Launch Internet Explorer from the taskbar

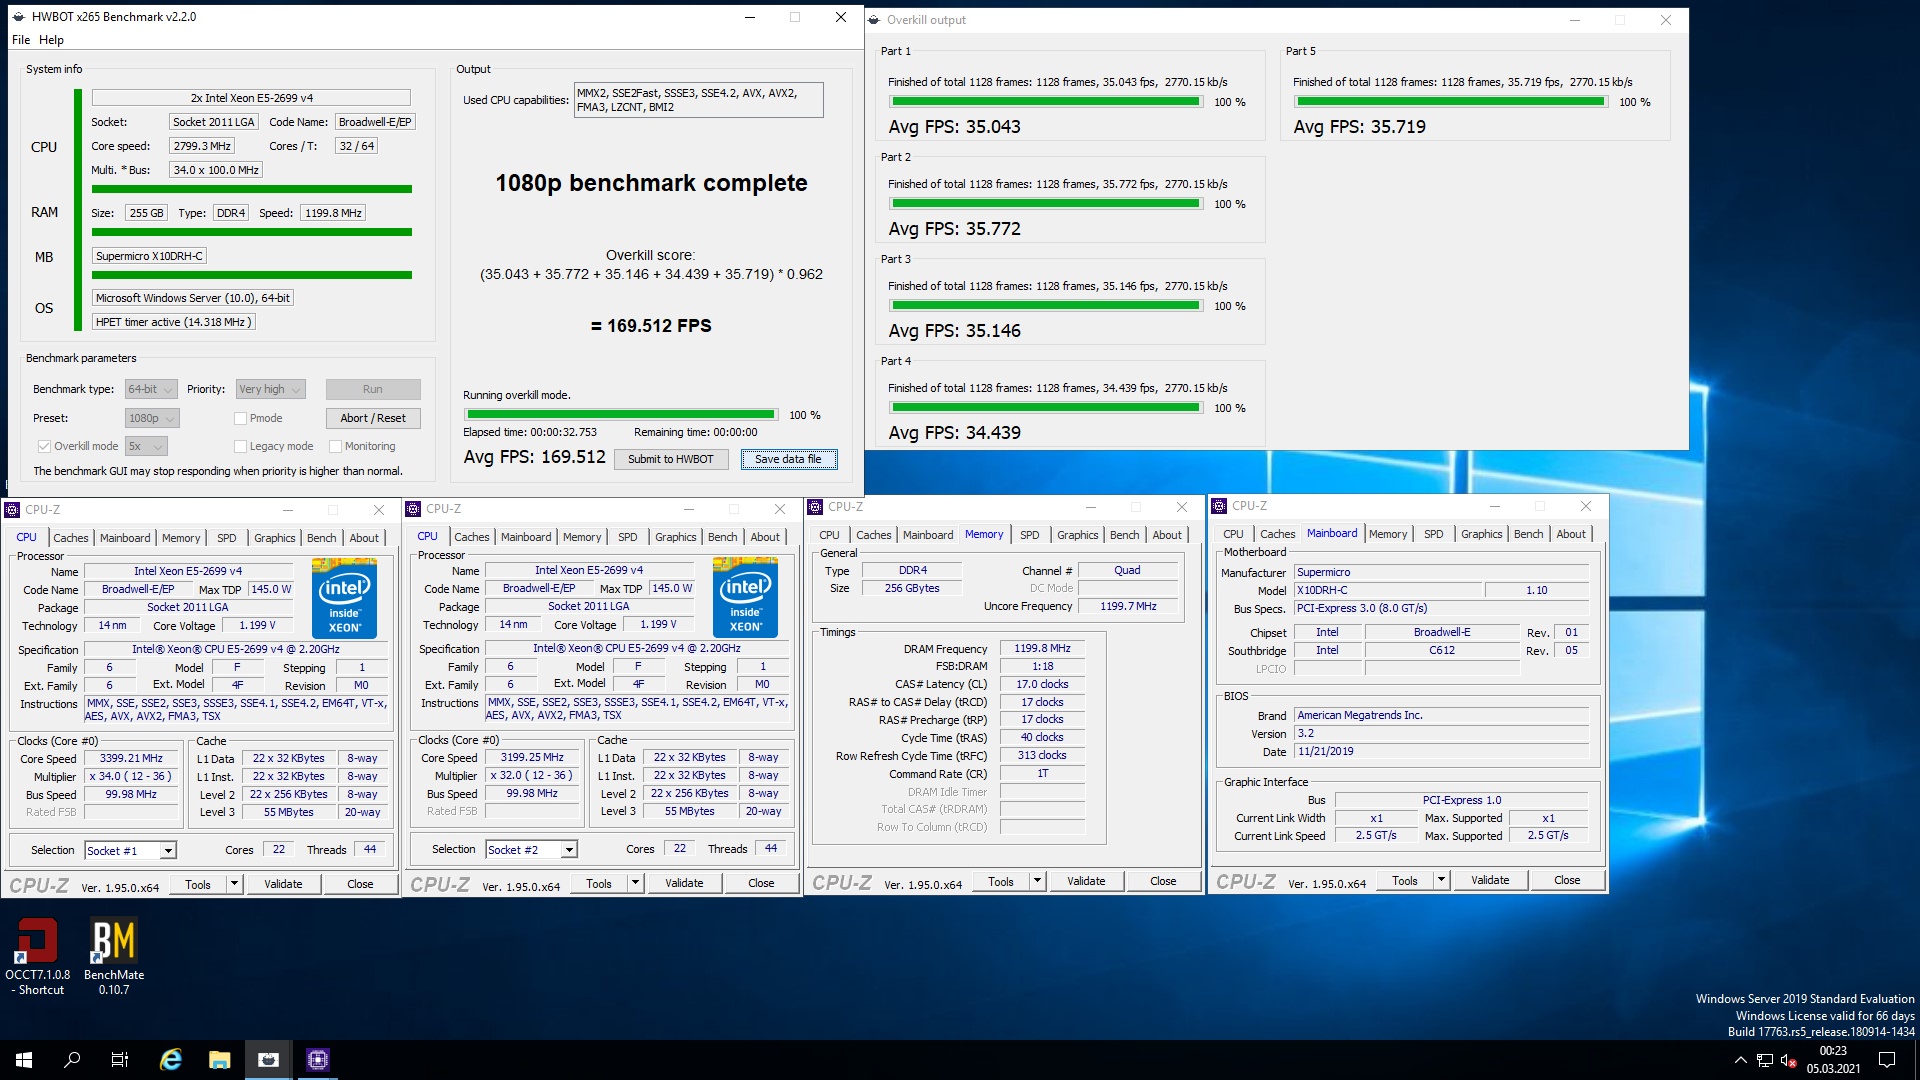point(171,1060)
